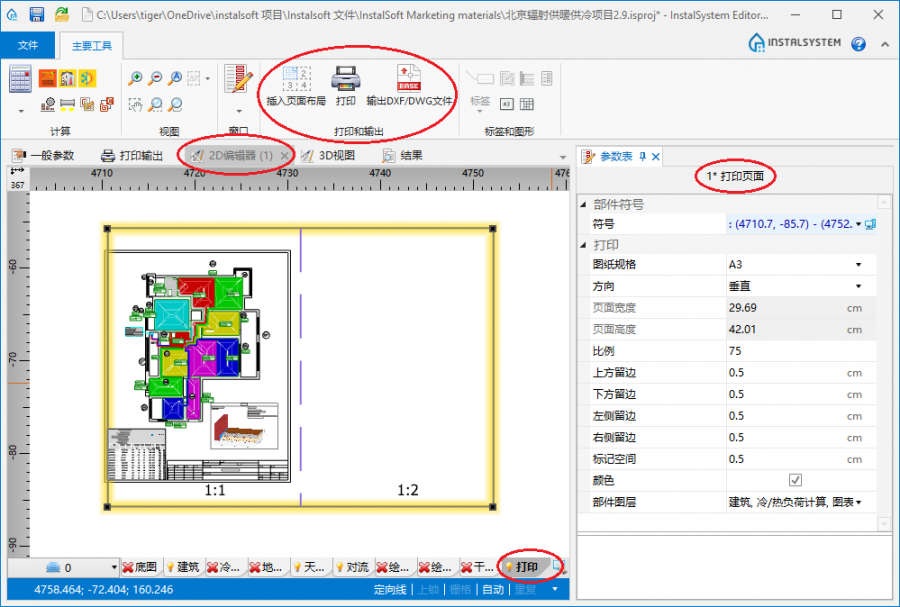Open the 图纸规格 A3 dropdown

[x=858, y=265]
